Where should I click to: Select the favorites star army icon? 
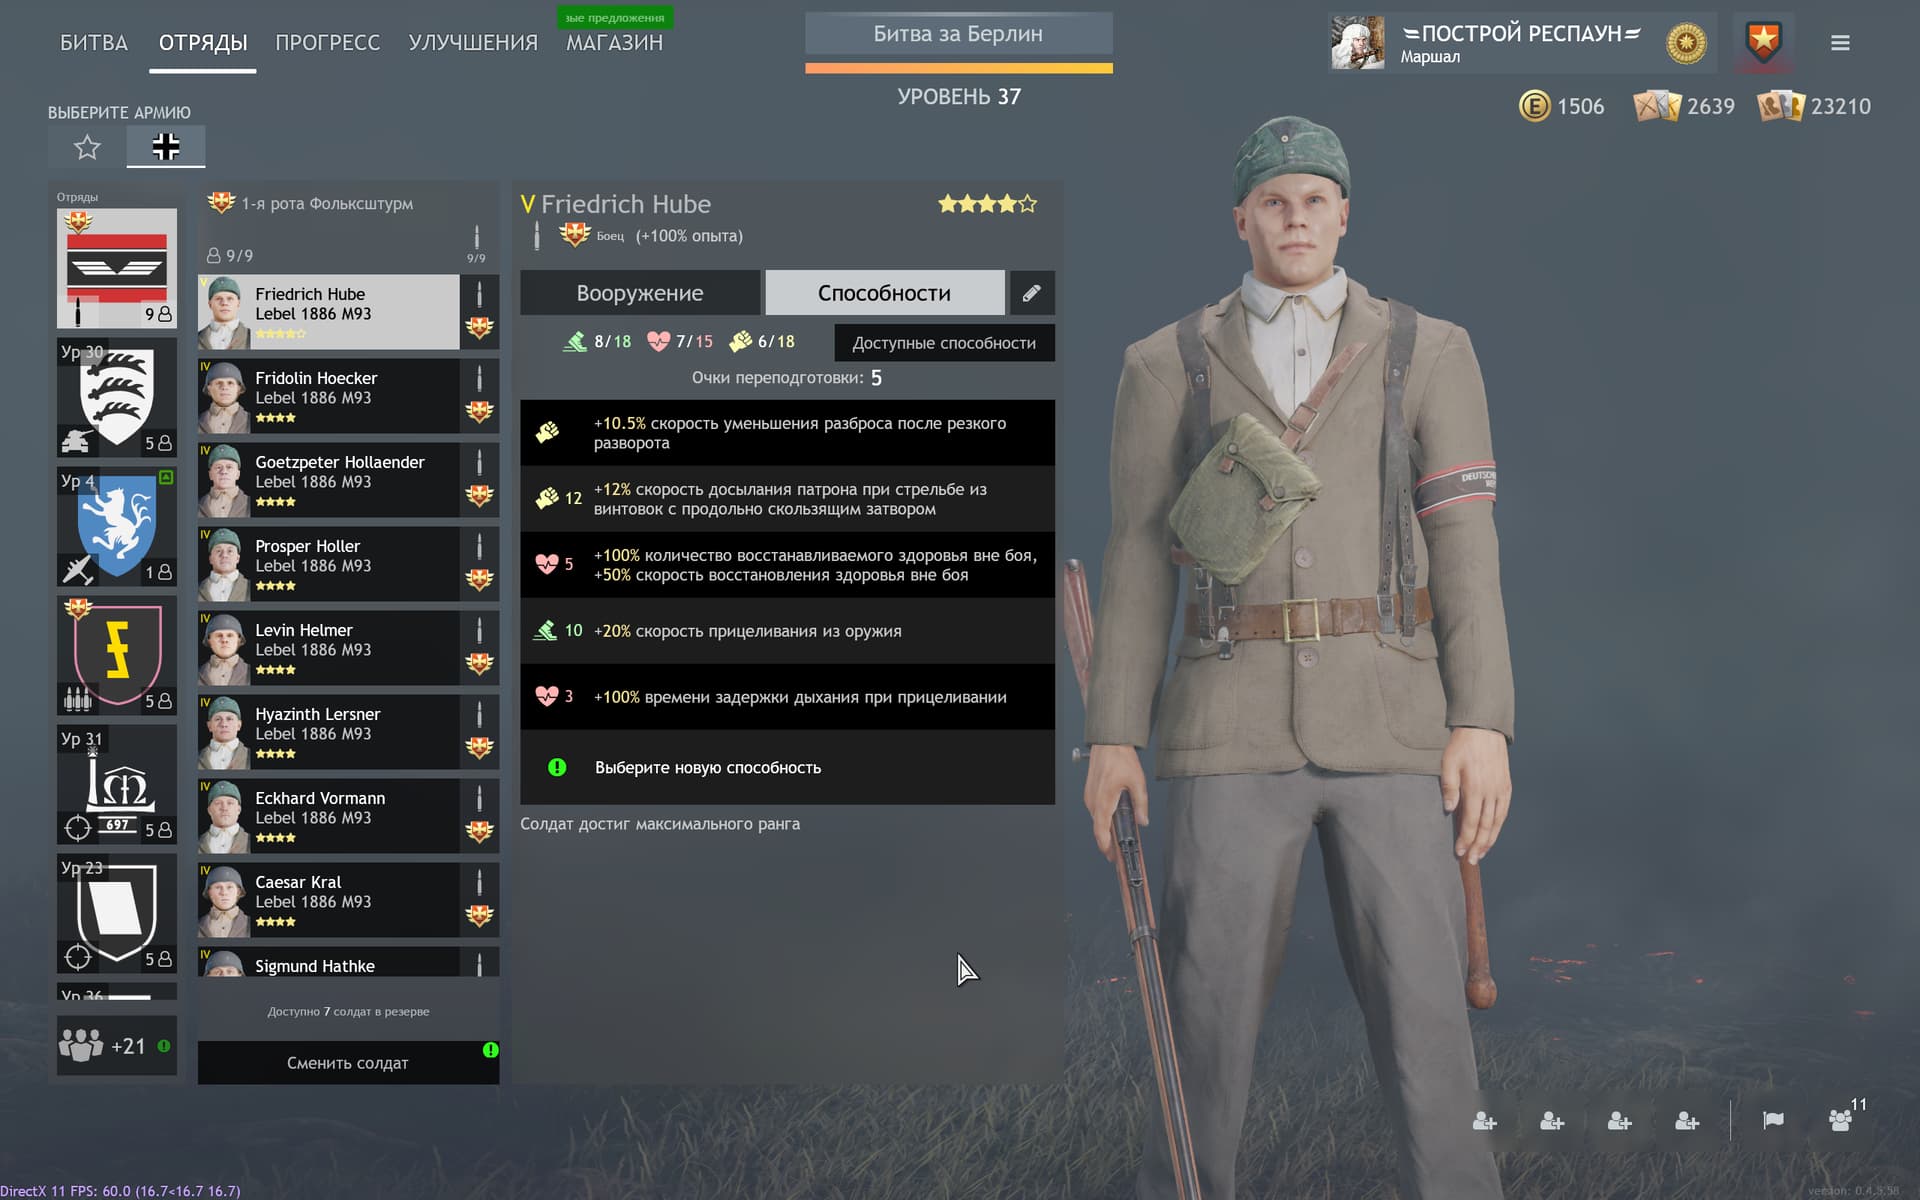(87, 148)
